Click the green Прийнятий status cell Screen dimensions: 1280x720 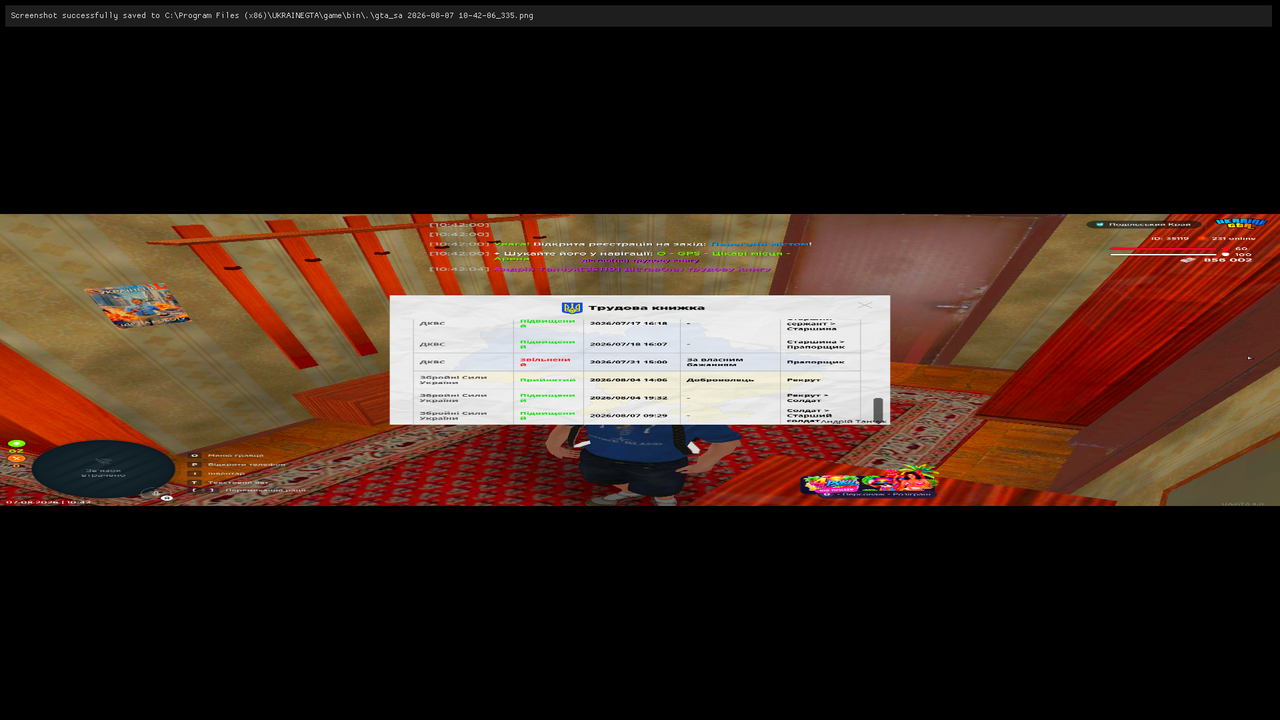pyautogui.click(x=547, y=380)
